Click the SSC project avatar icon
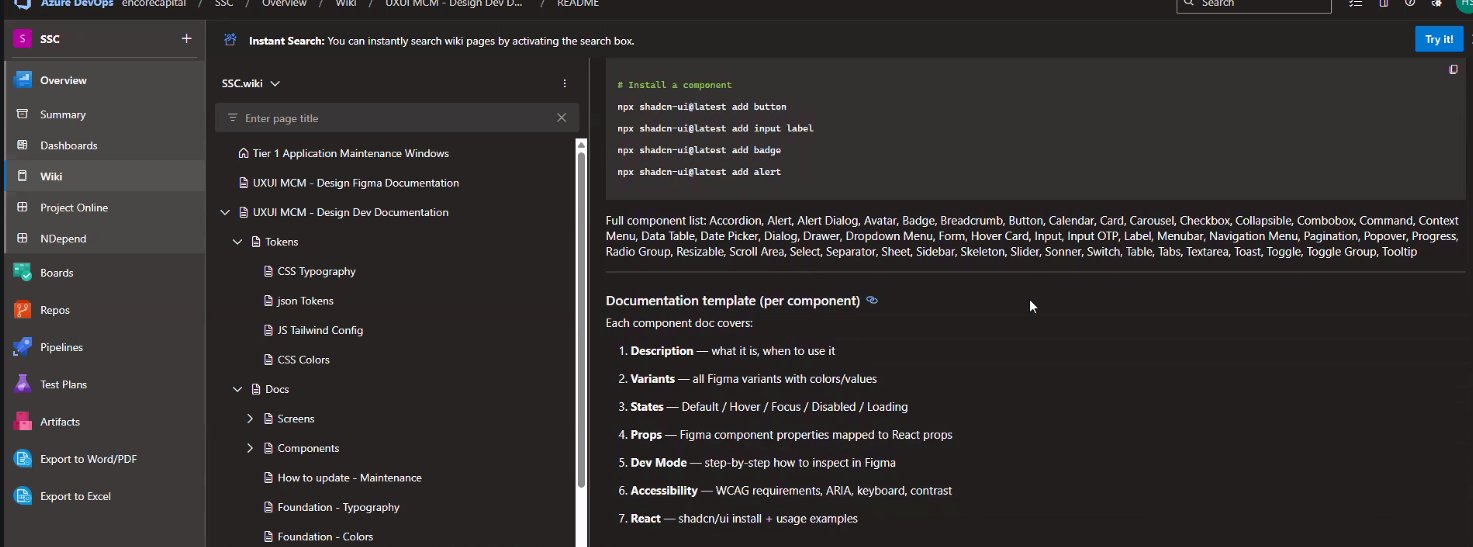The height and width of the screenshot is (547, 1473). click(22, 39)
